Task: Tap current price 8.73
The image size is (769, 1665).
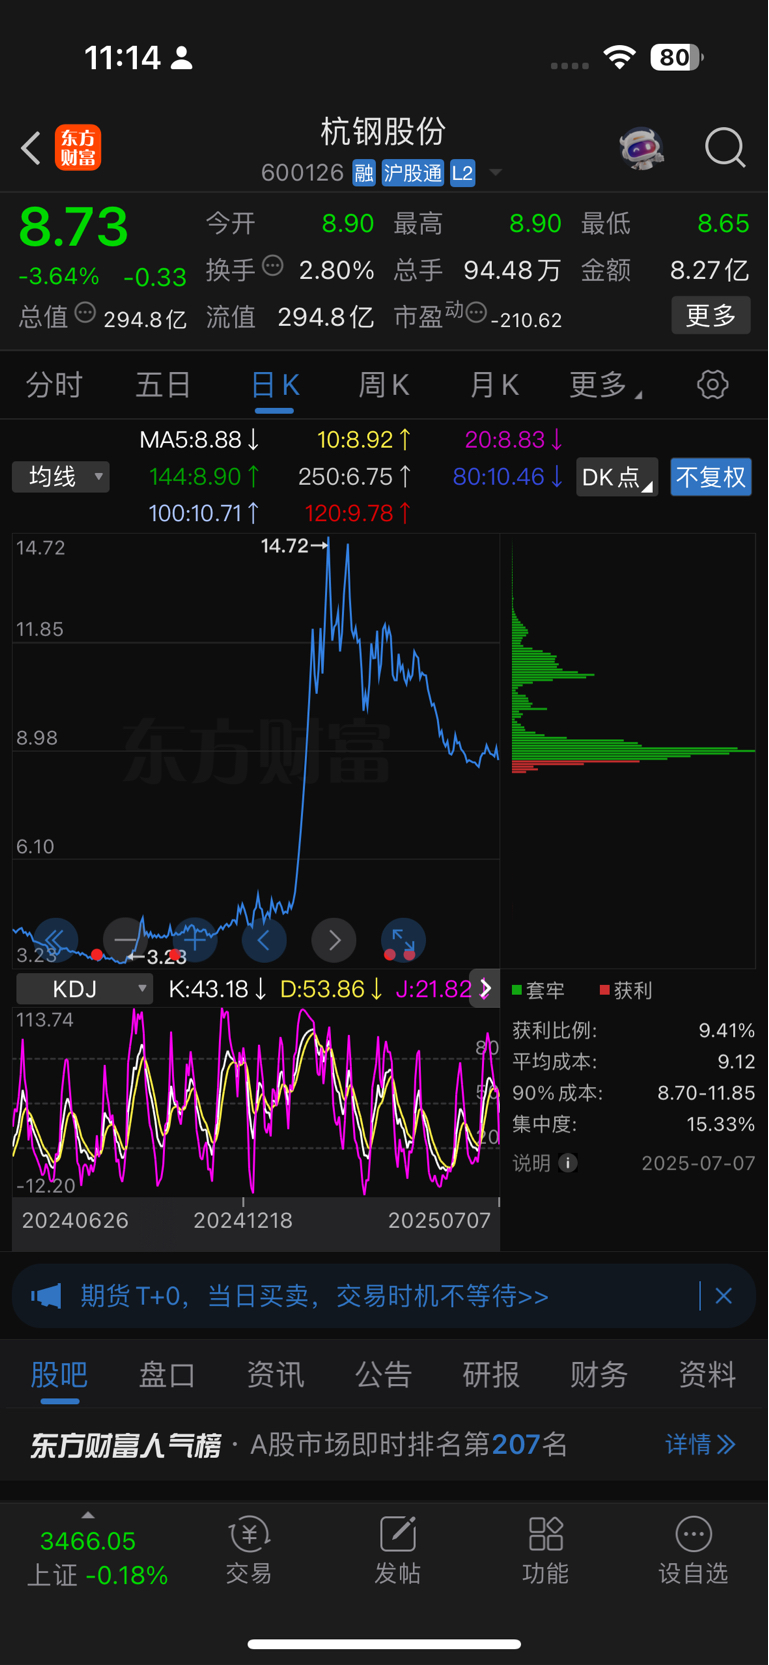Action: point(74,227)
